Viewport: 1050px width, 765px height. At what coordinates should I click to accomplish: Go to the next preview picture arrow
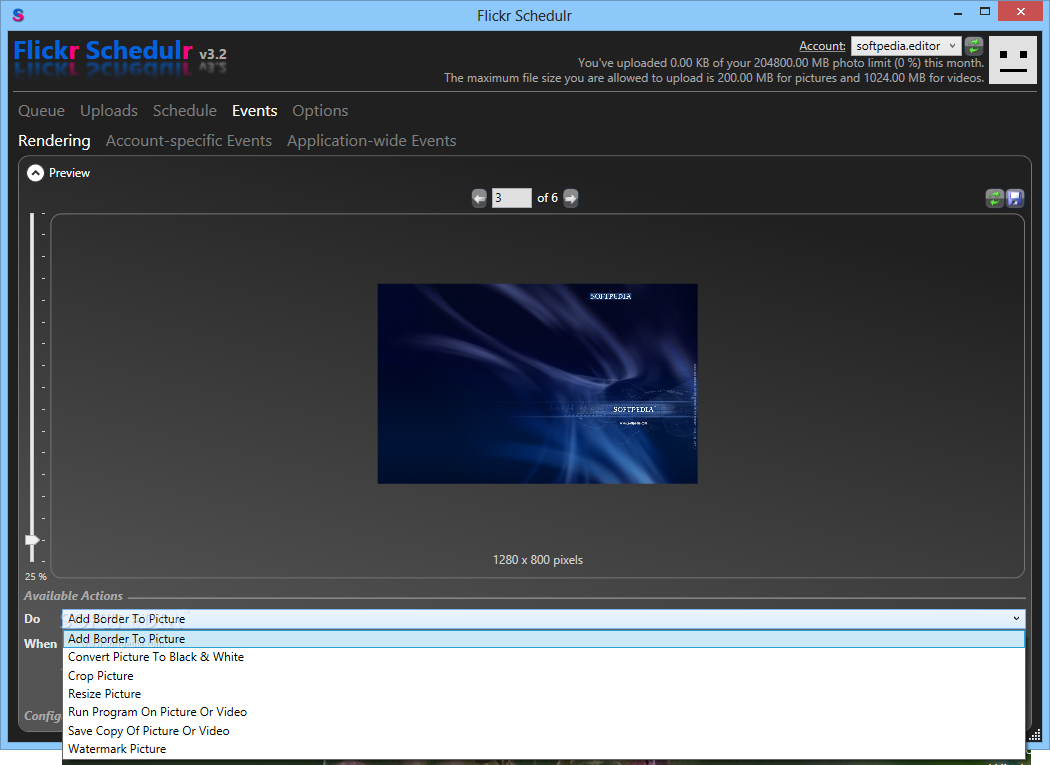click(x=571, y=198)
